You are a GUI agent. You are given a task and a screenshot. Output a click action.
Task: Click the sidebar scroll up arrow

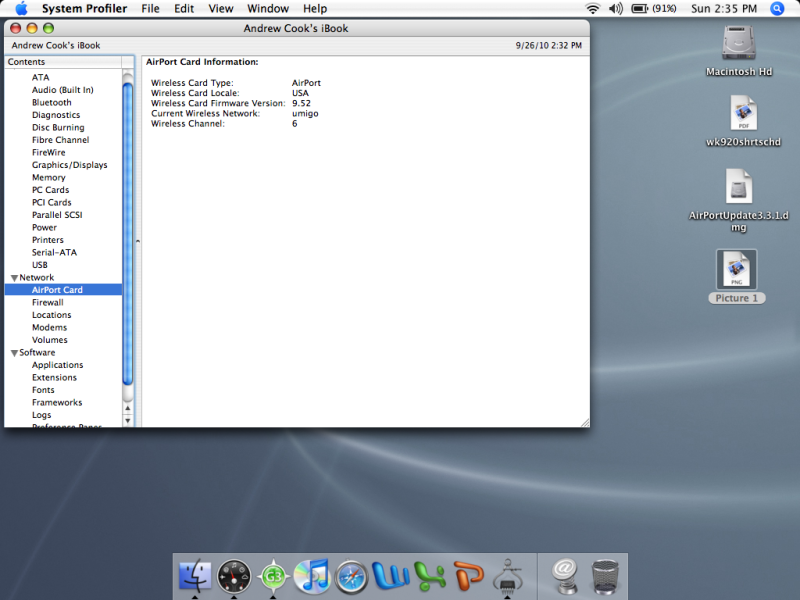(x=128, y=408)
